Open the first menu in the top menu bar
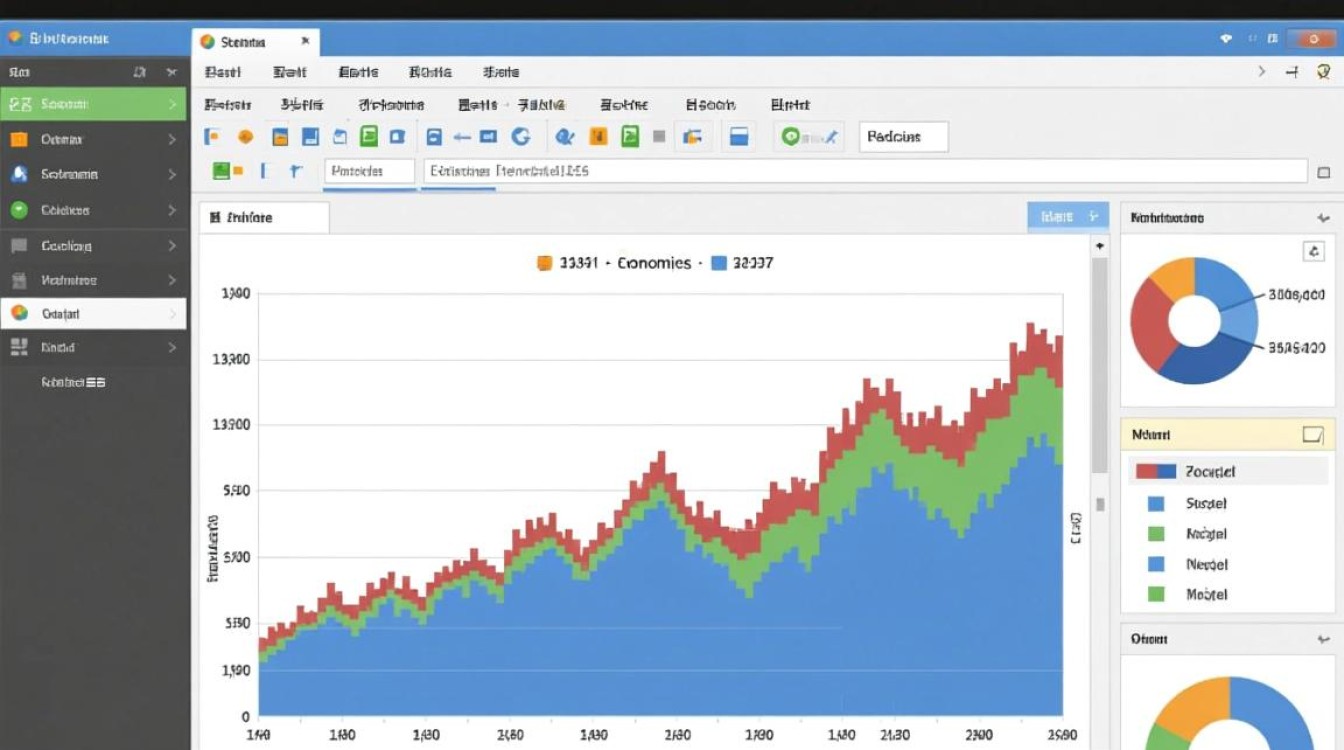The width and height of the screenshot is (1344, 750). [x=224, y=72]
